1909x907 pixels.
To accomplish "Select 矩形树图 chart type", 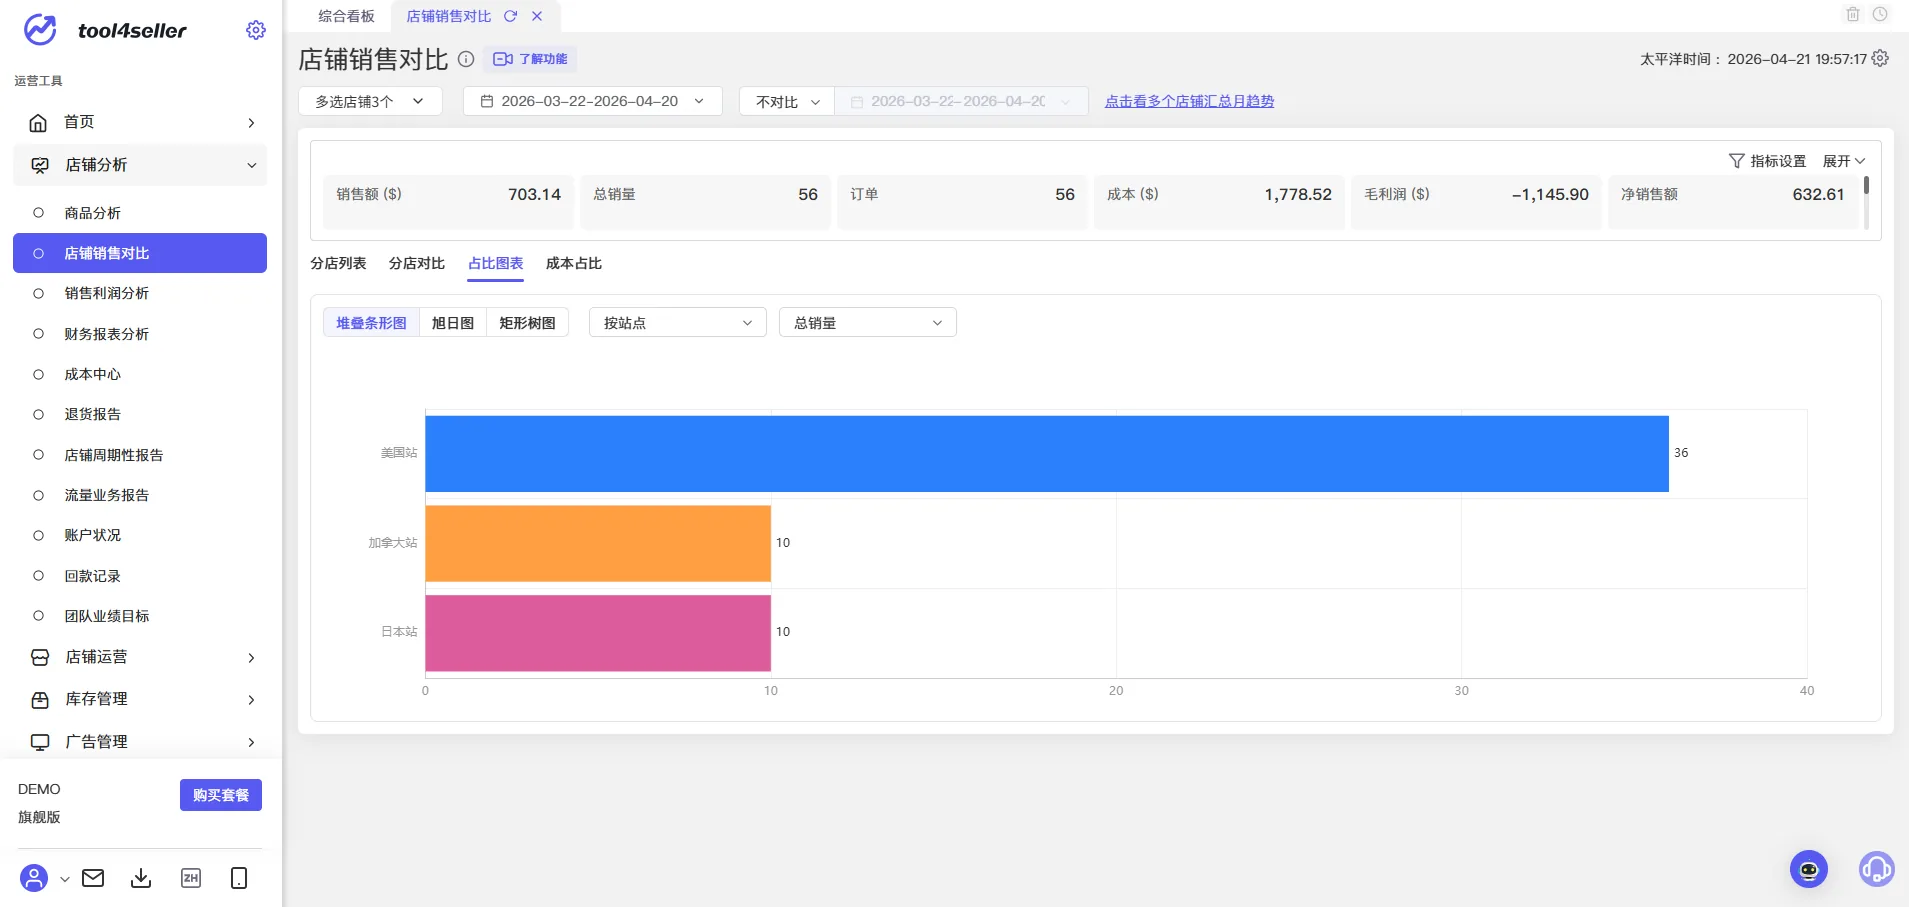I will pyautogui.click(x=527, y=322).
